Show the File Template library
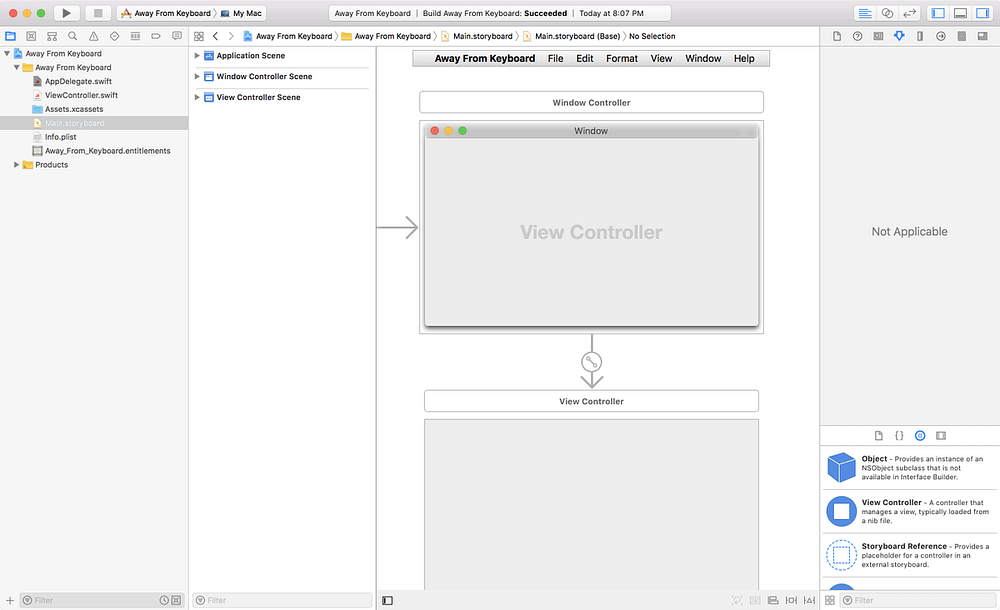The image size is (1000, 610). [x=879, y=436]
